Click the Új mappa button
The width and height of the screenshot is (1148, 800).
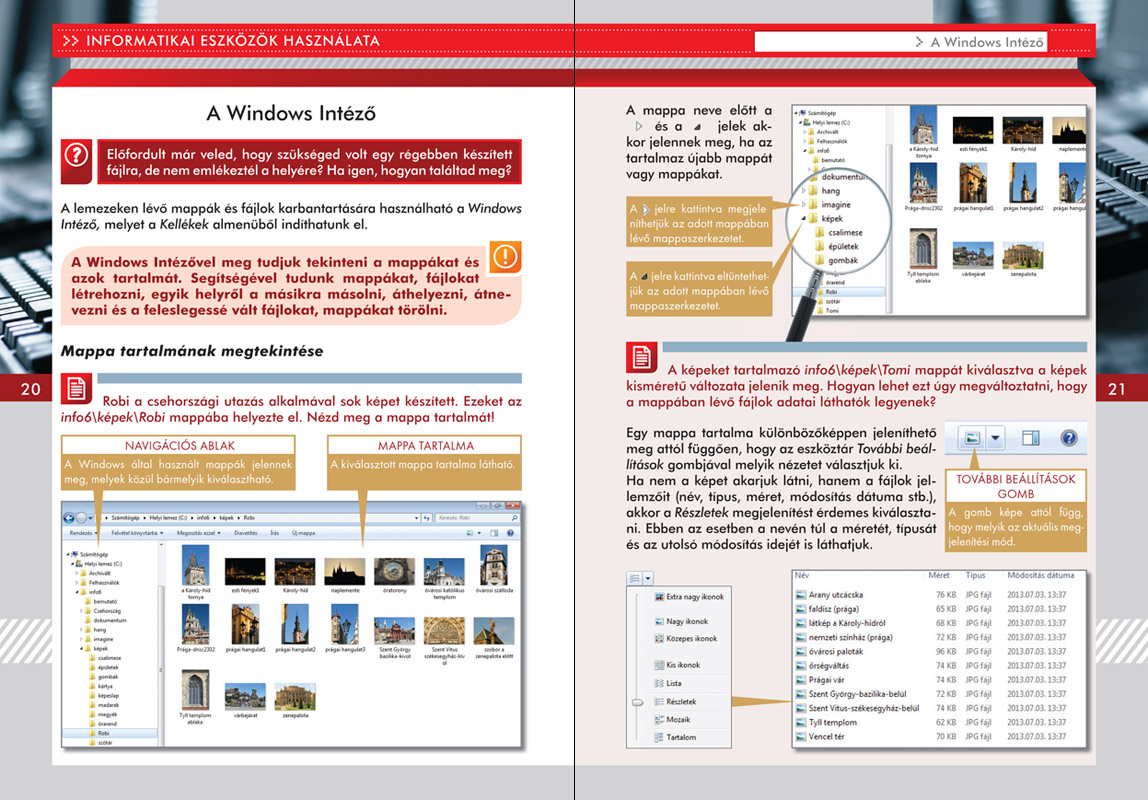pos(305,533)
